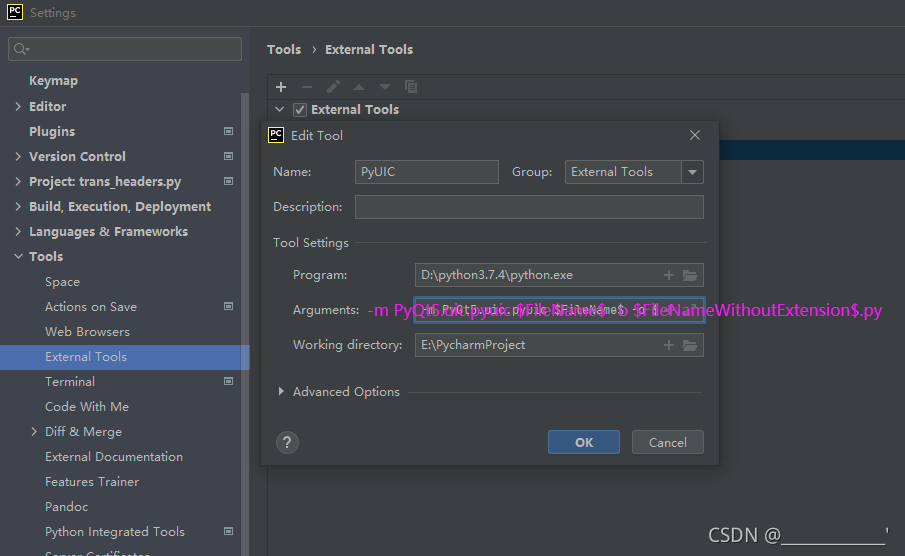This screenshot has height=556, width=905.
Task: Open folder browser for Working directory
Action: pyautogui.click(x=690, y=345)
